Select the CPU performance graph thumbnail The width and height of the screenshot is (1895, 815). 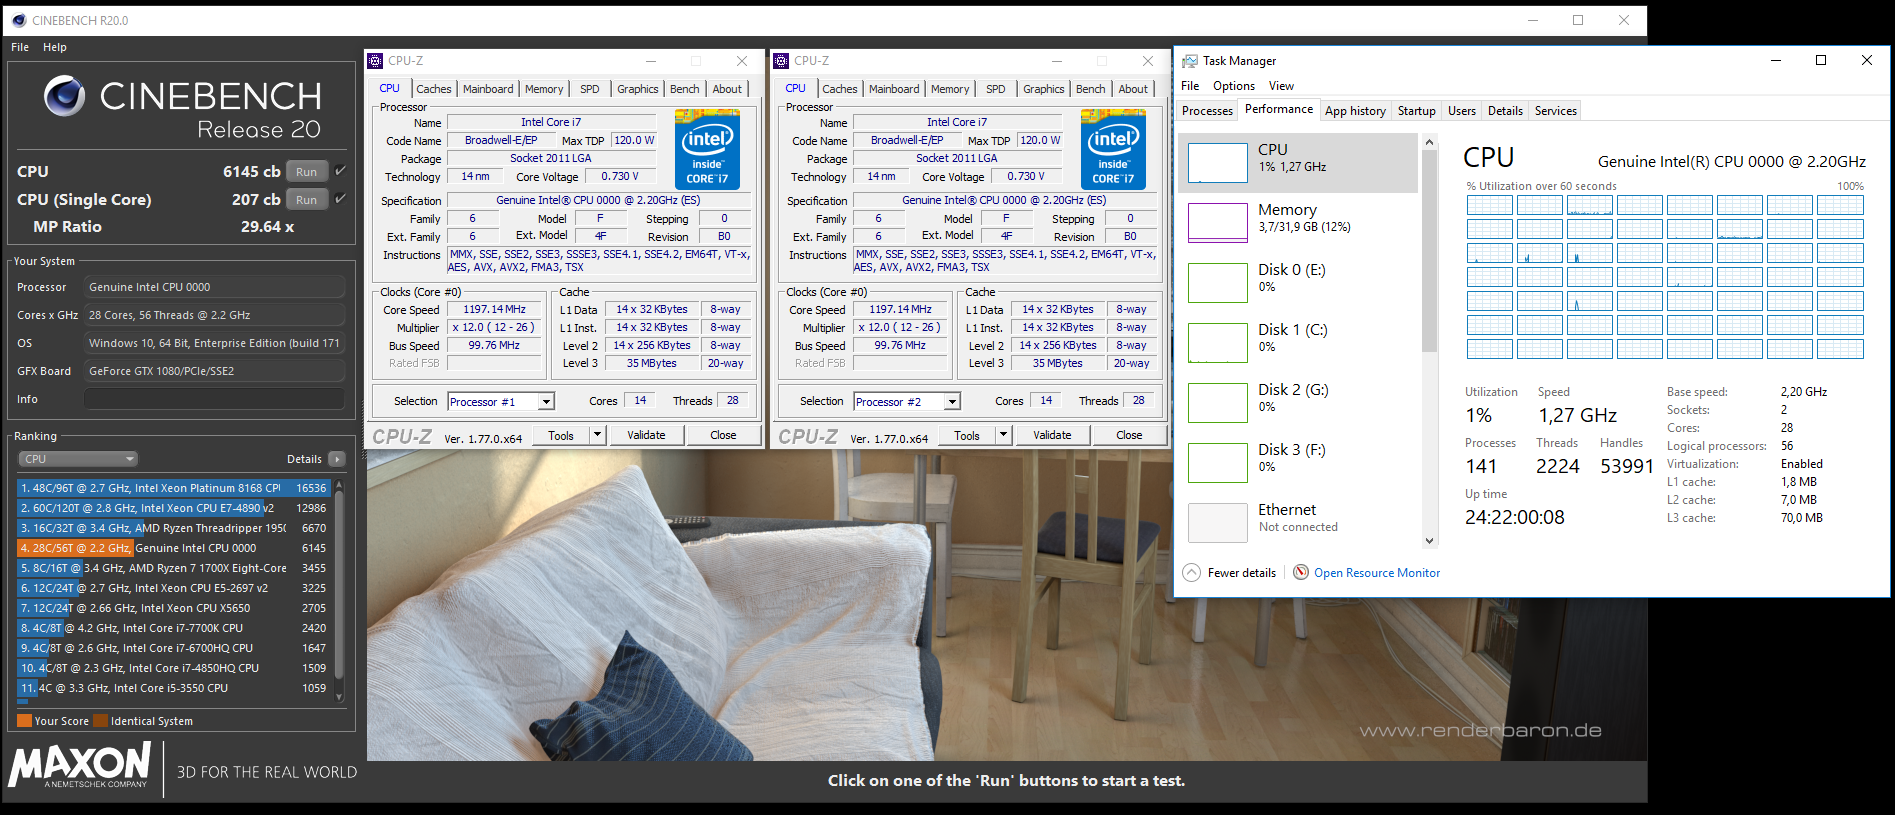coord(1217,163)
